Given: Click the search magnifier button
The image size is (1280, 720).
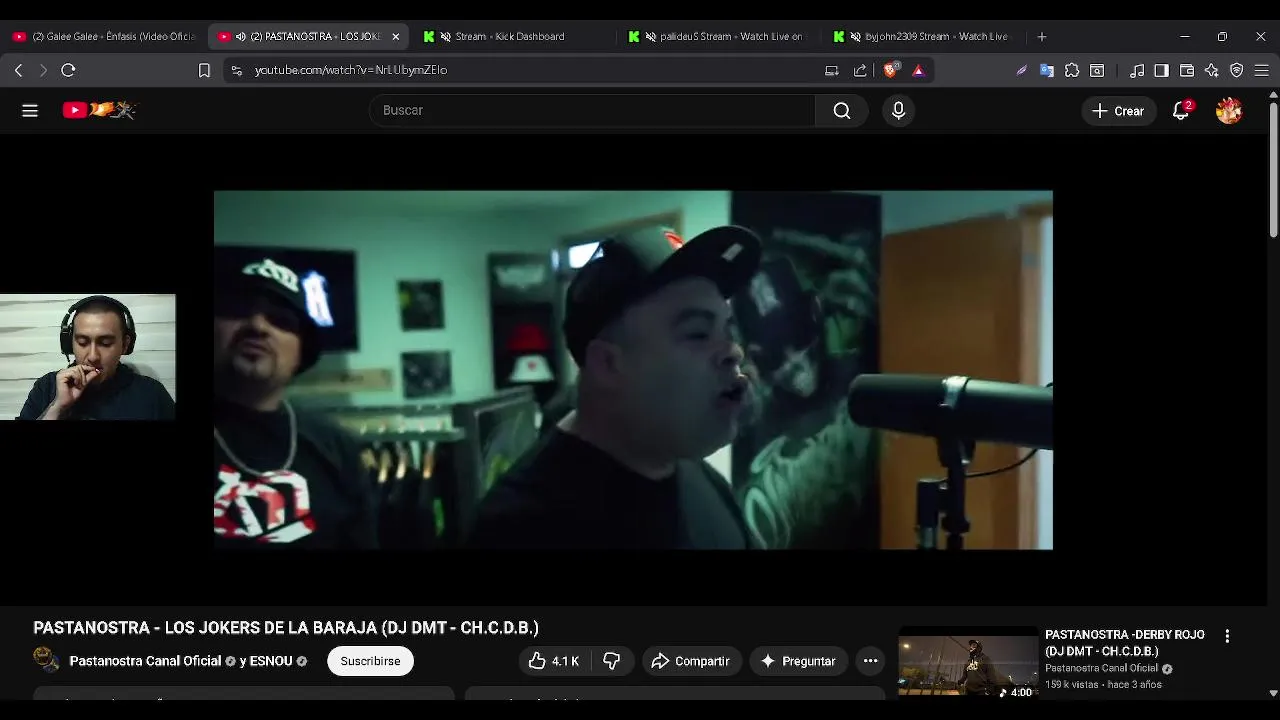Looking at the screenshot, I should [842, 111].
